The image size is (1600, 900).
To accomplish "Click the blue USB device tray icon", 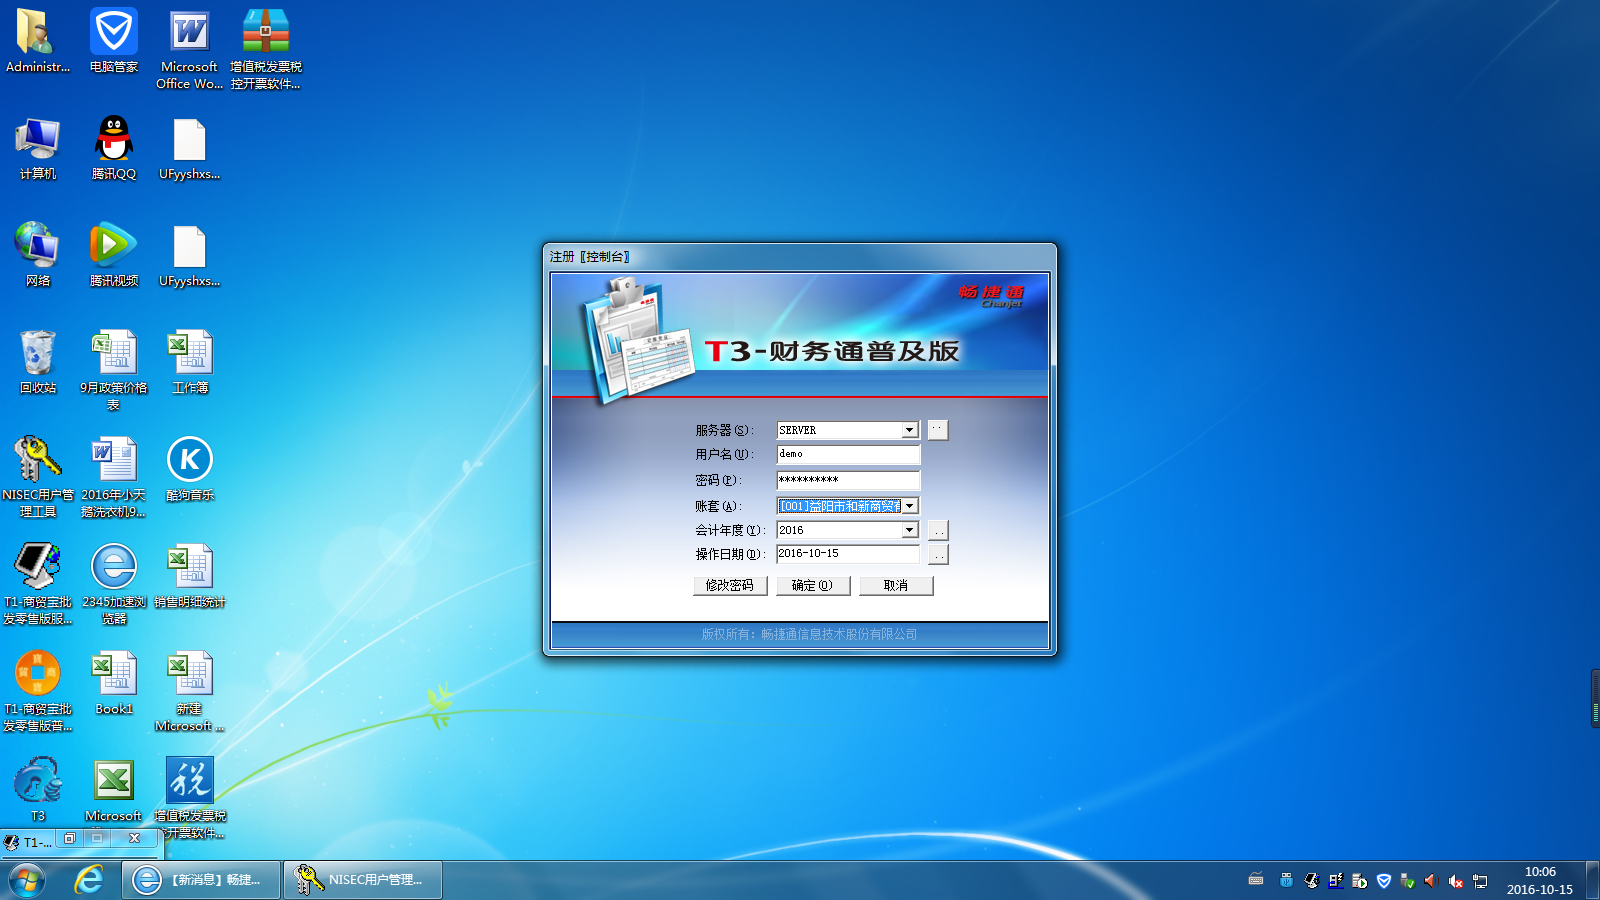I will (x=1286, y=880).
